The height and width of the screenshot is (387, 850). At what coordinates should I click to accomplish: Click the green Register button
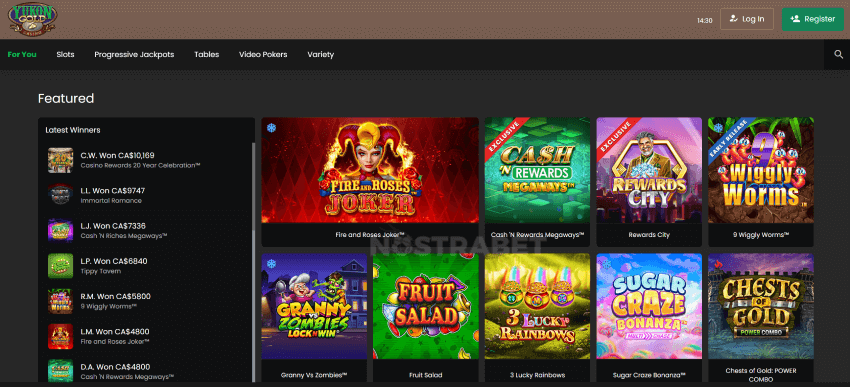813,19
